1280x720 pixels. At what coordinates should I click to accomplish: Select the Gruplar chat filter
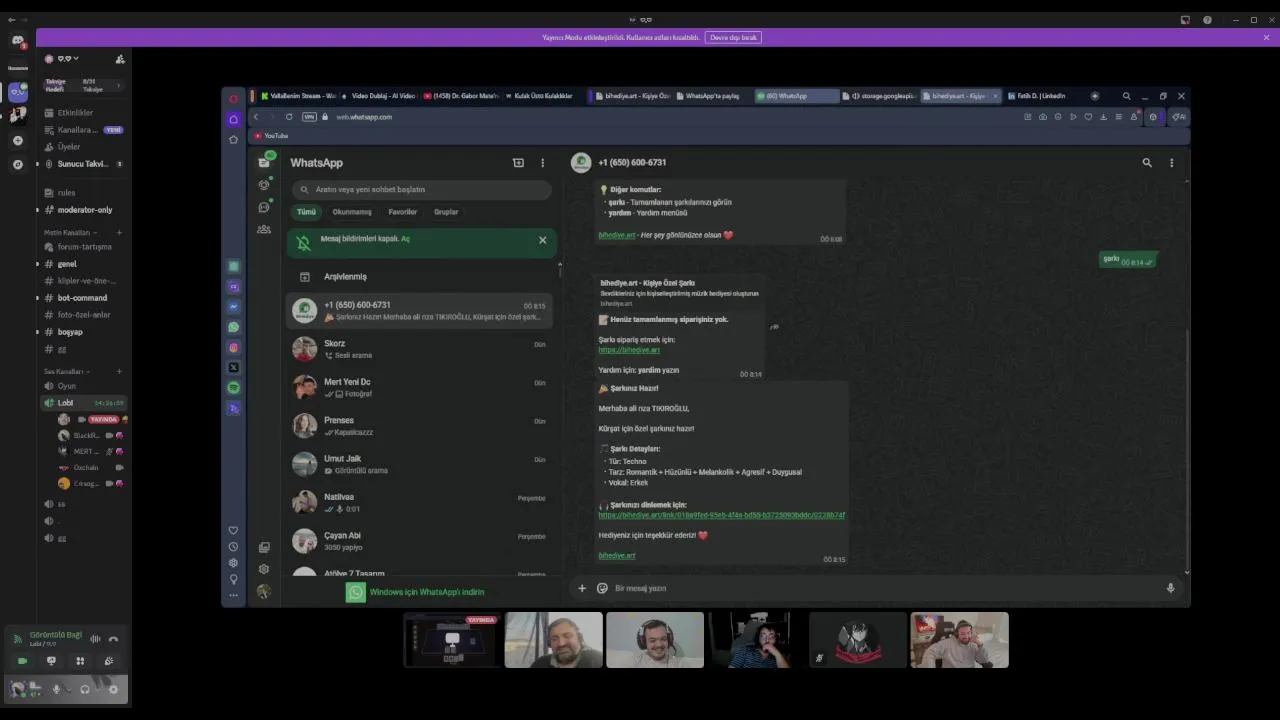point(446,212)
